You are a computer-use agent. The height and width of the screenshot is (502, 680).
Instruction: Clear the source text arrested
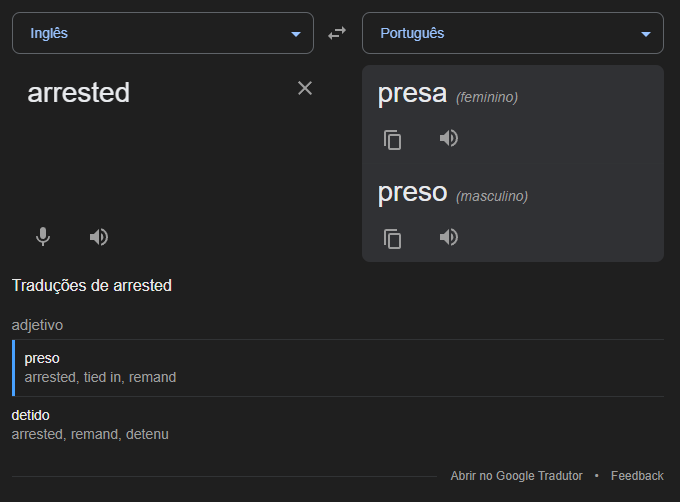click(x=305, y=88)
